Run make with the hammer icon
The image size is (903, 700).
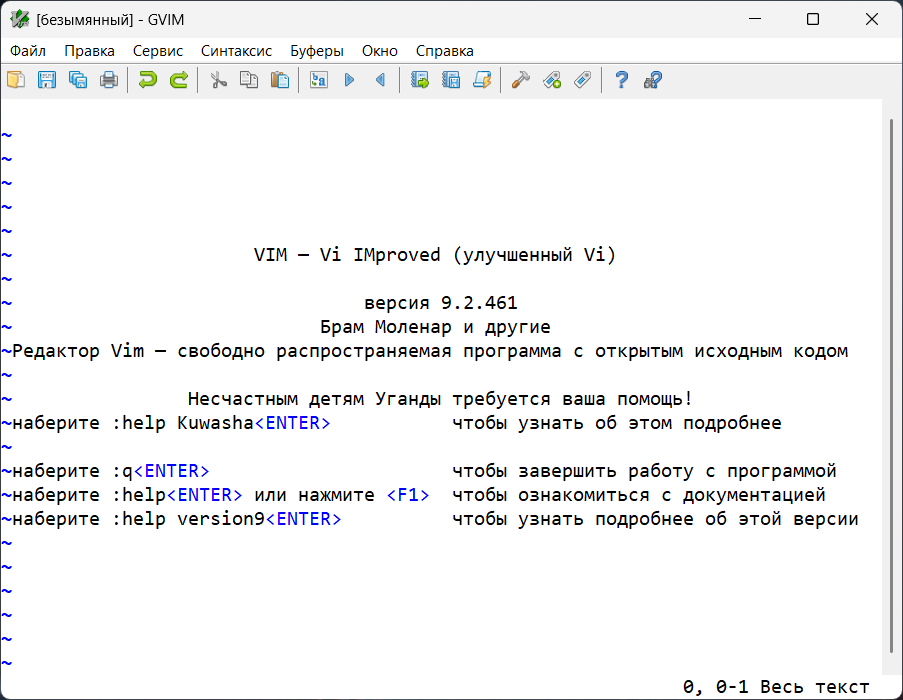(x=521, y=79)
